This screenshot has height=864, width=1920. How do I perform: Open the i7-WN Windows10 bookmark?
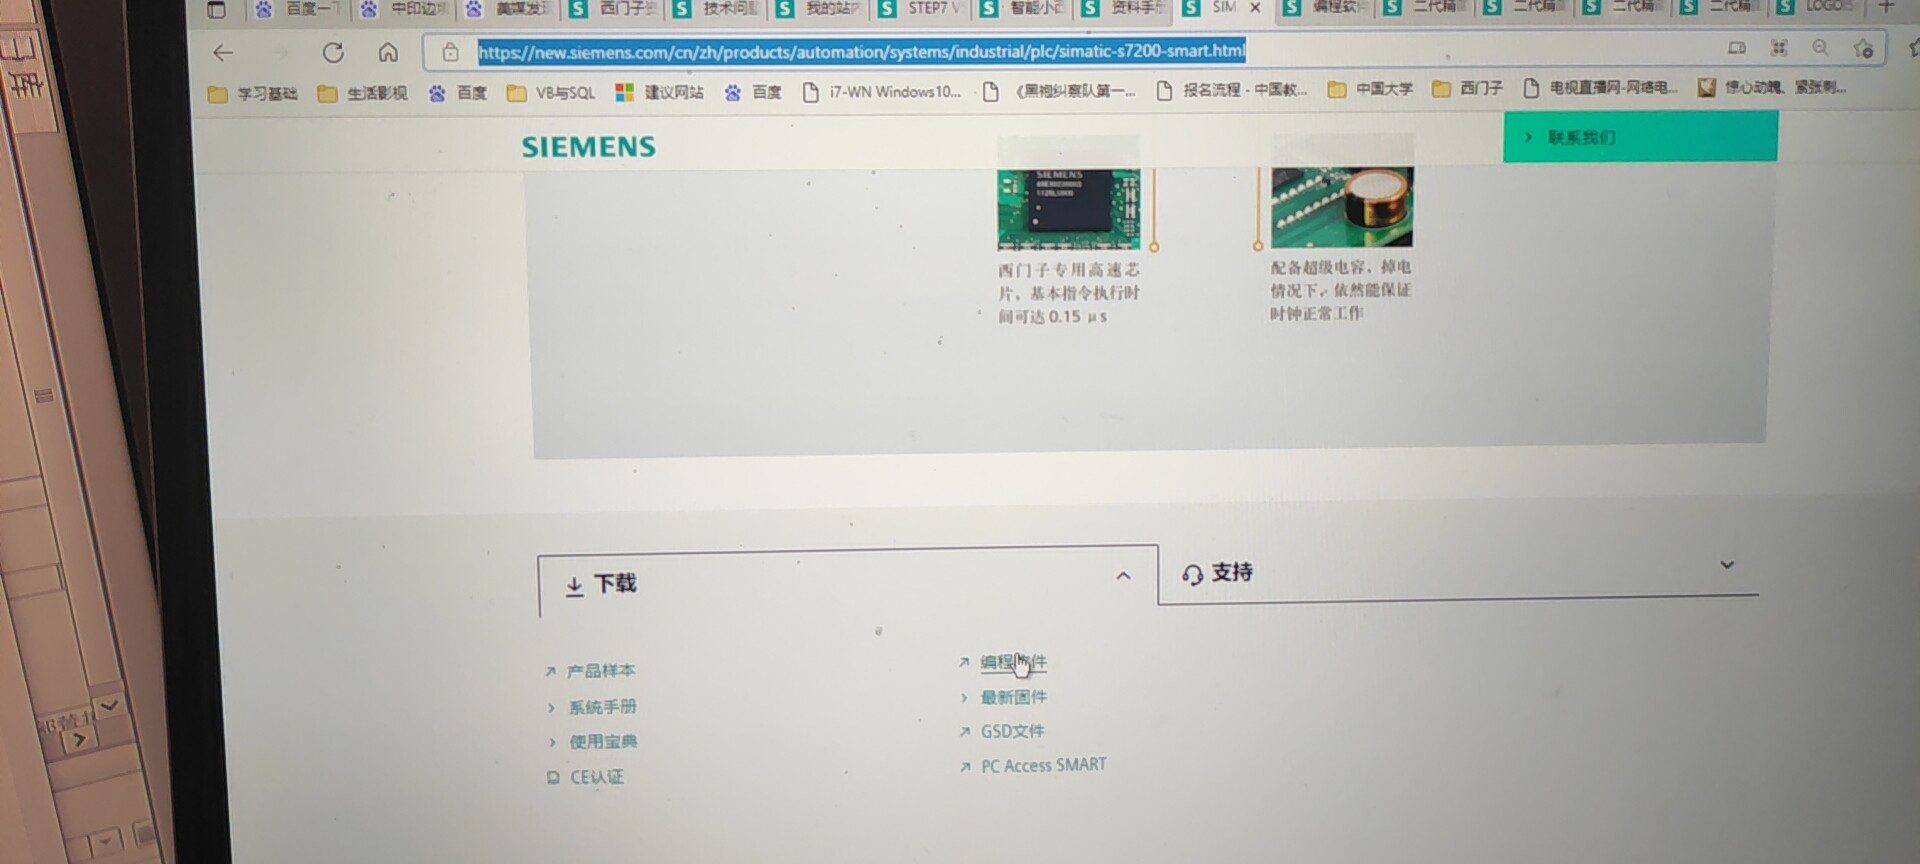click(x=881, y=92)
